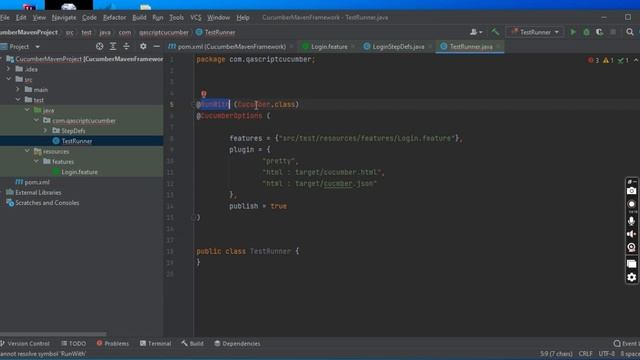Viewport: 640px width, 360px height.
Task: Open Version Control tool window
Action: coord(25,344)
